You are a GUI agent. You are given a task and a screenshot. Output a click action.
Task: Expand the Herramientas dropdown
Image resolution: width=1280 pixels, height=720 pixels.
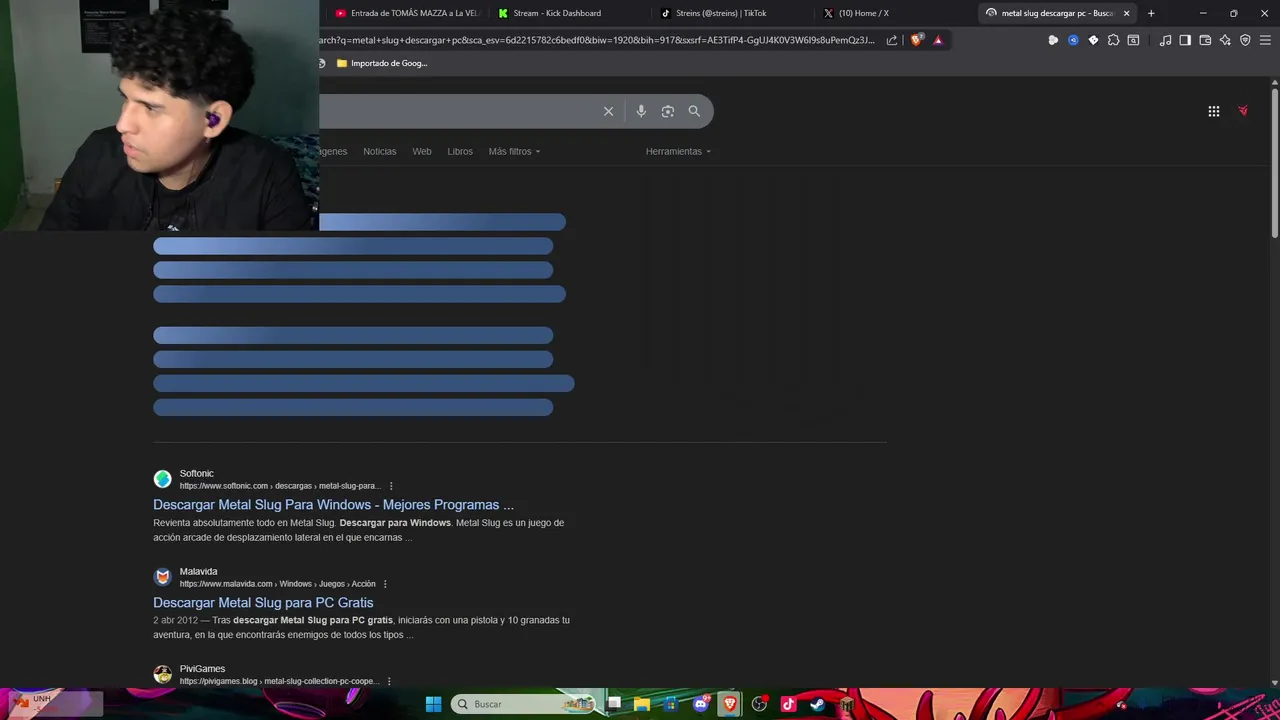coord(678,151)
